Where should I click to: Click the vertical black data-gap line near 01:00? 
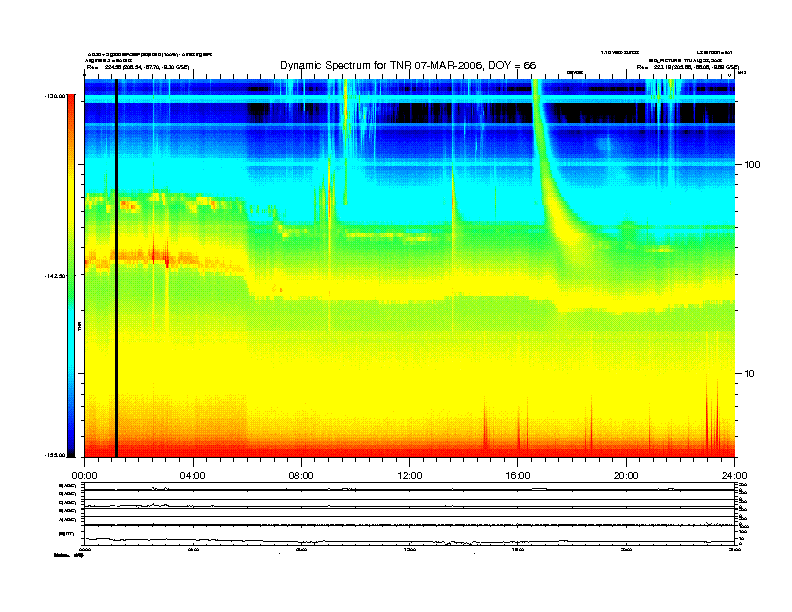click(117, 268)
